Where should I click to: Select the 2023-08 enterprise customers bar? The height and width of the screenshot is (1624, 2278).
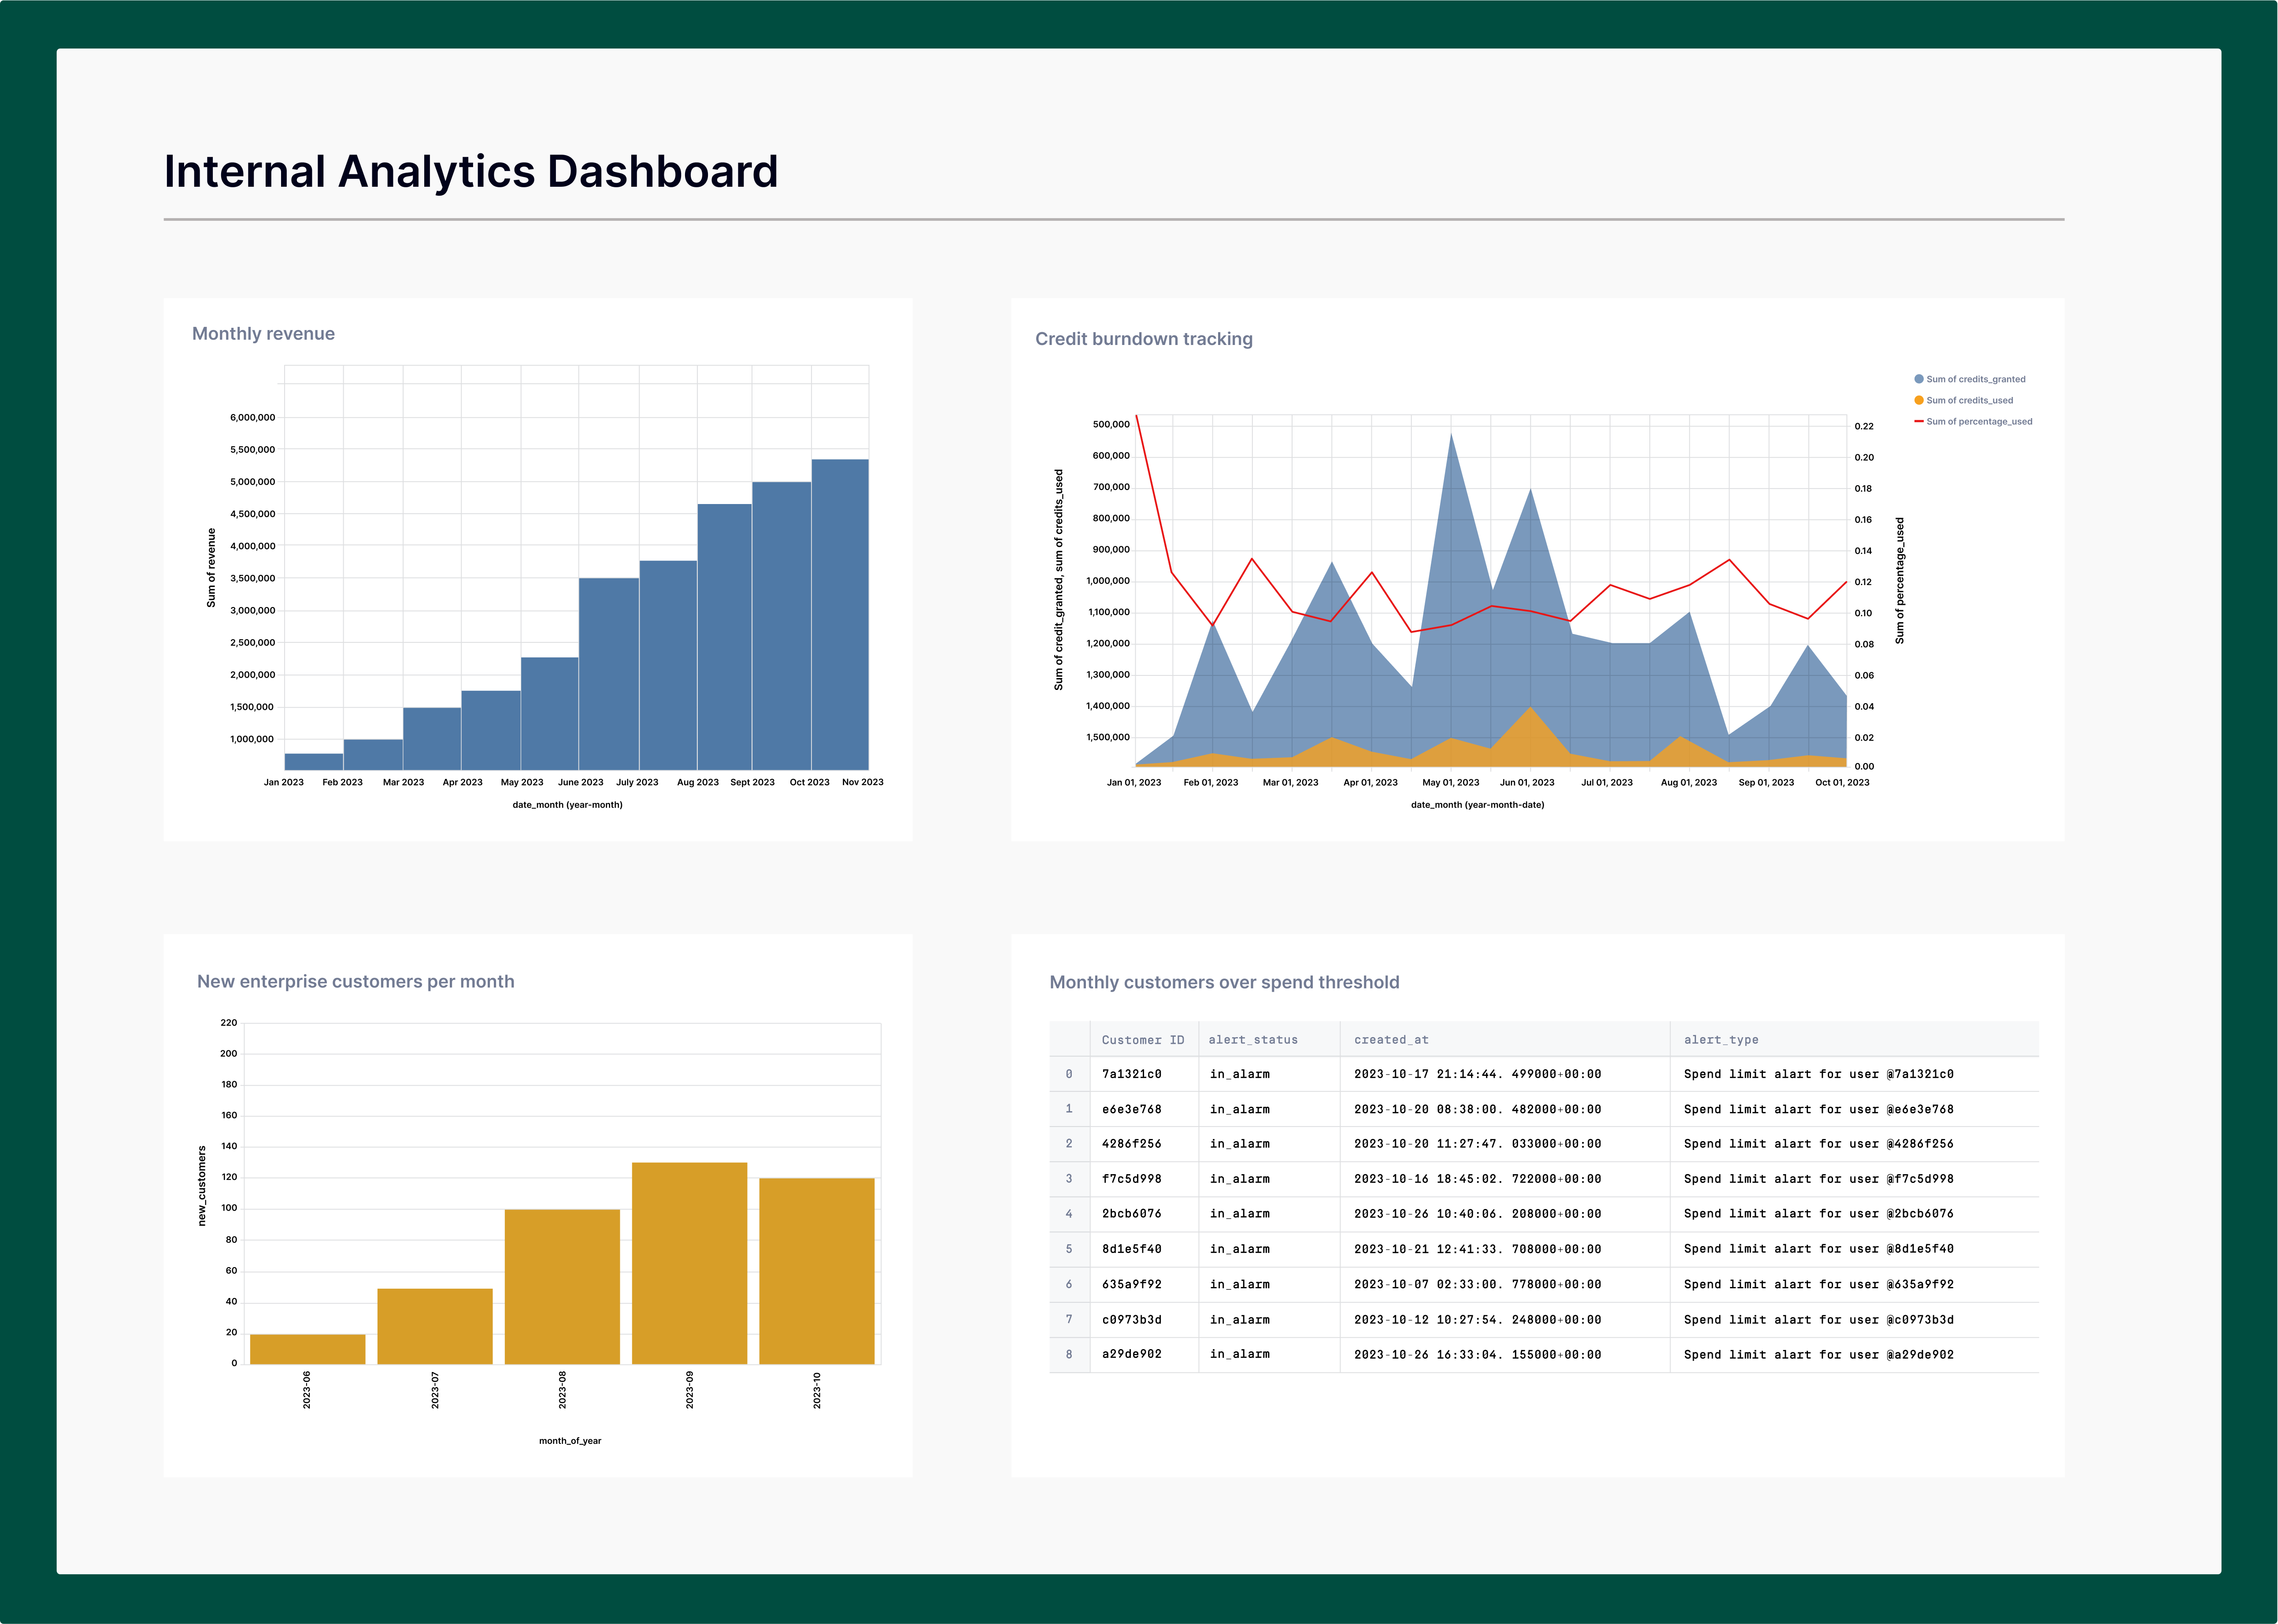coord(562,1286)
